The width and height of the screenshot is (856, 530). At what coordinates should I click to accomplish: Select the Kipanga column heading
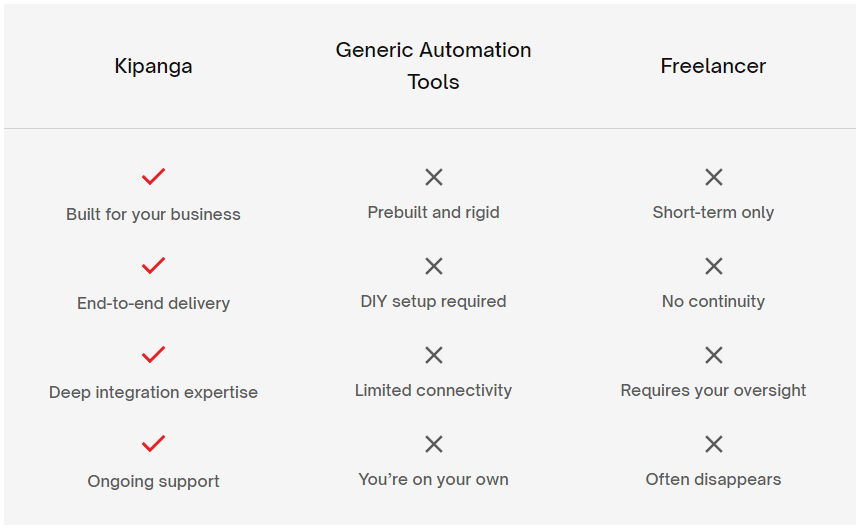point(153,66)
